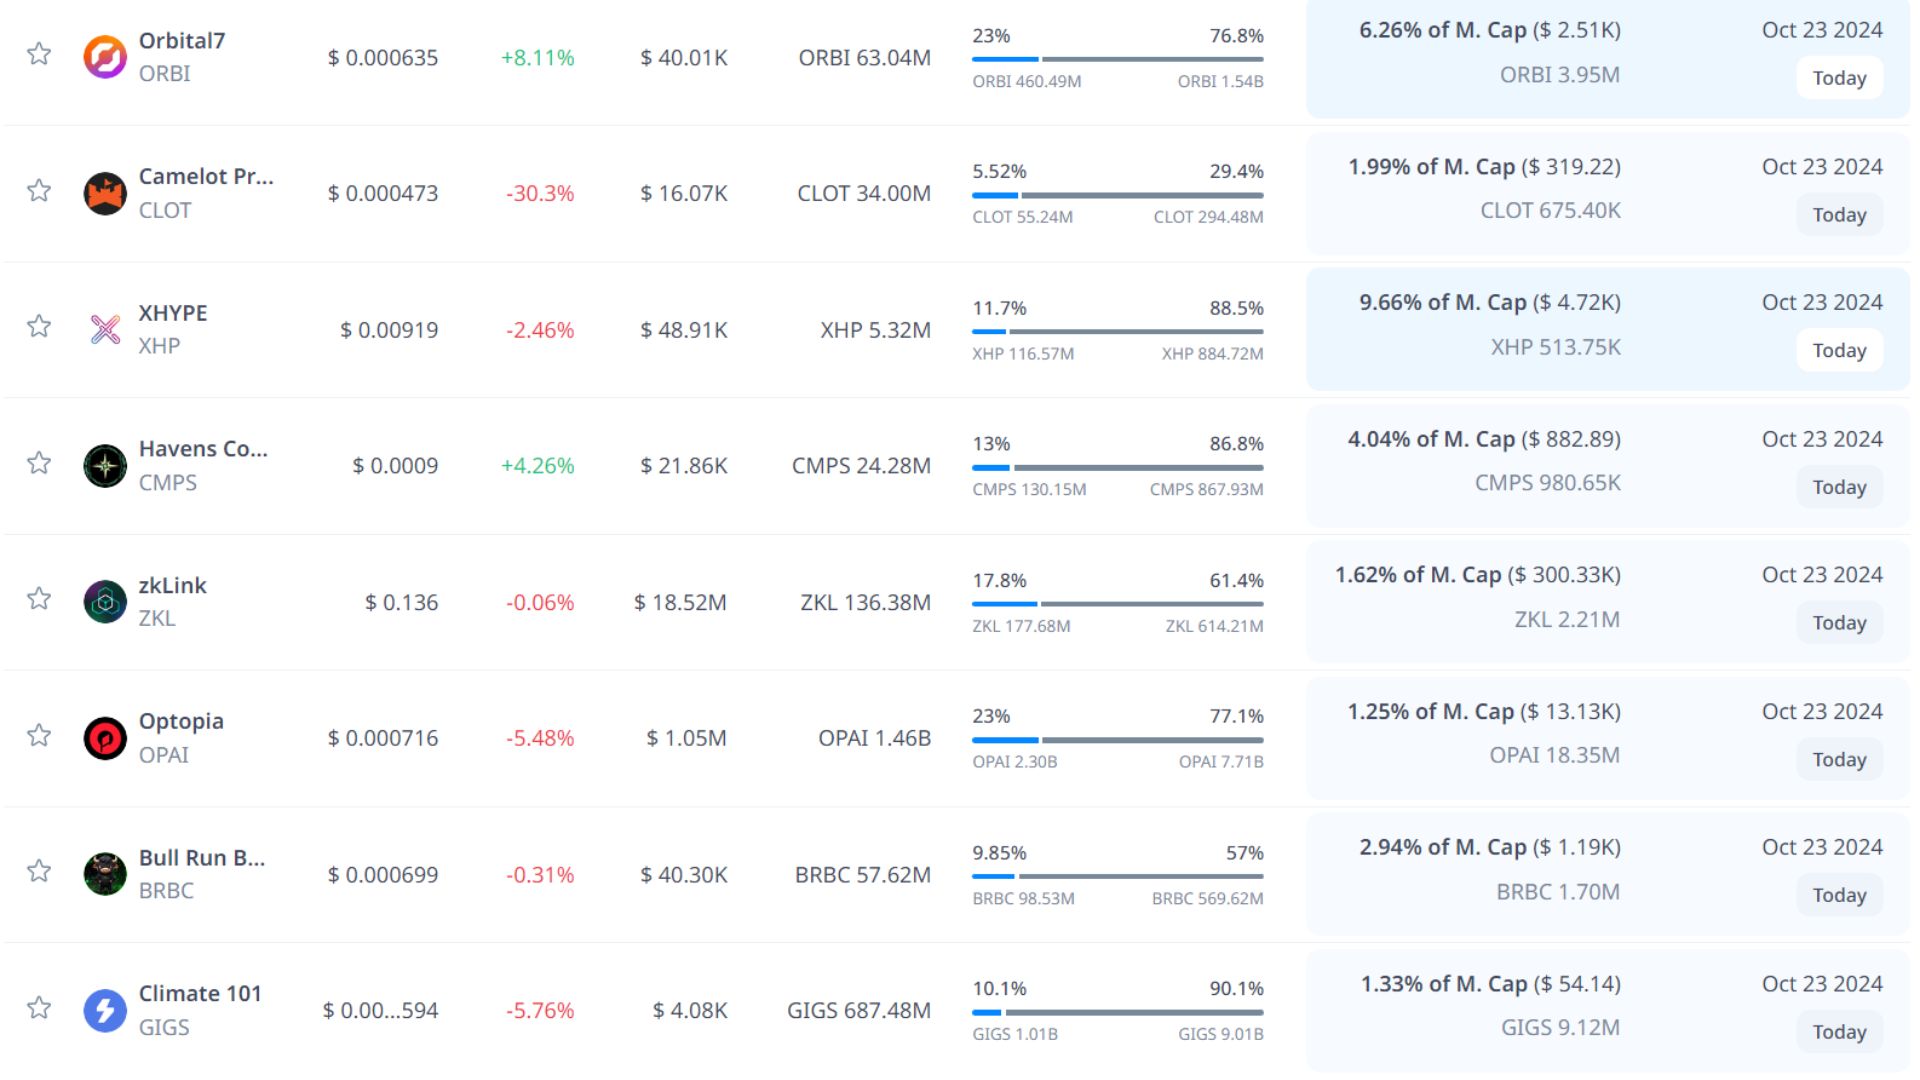Star zkLink as a favorite

(x=39, y=599)
